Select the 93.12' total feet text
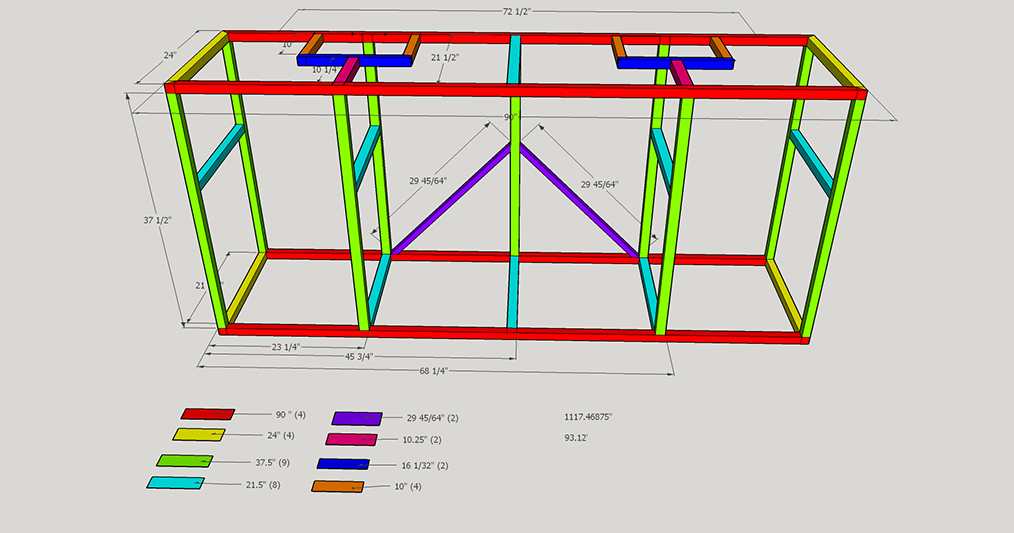This screenshot has width=1014, height=533. click(576, 438)
